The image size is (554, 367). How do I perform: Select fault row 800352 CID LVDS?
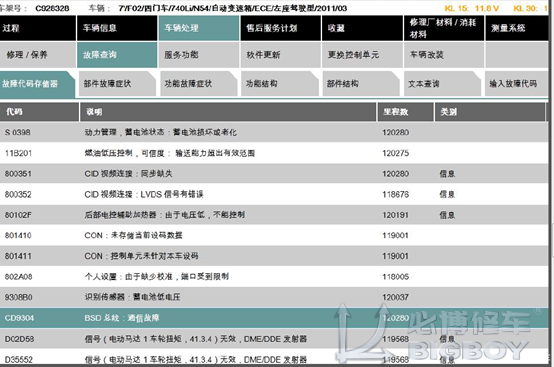(x=274, y=194)
